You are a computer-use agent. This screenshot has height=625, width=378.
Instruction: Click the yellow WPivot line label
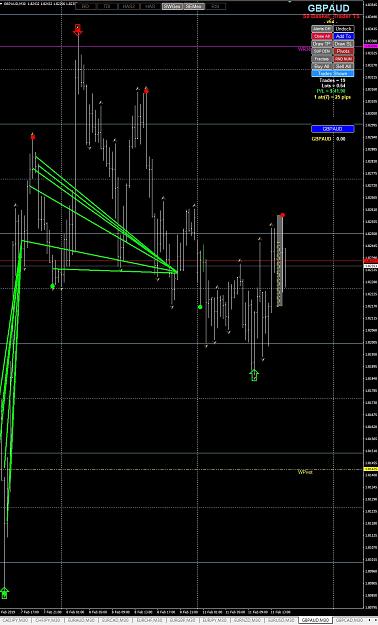(x=305, y=472)
